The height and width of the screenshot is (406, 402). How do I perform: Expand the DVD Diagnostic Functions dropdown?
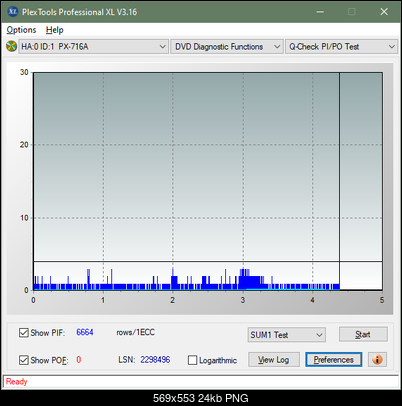(x=227, y=47)
